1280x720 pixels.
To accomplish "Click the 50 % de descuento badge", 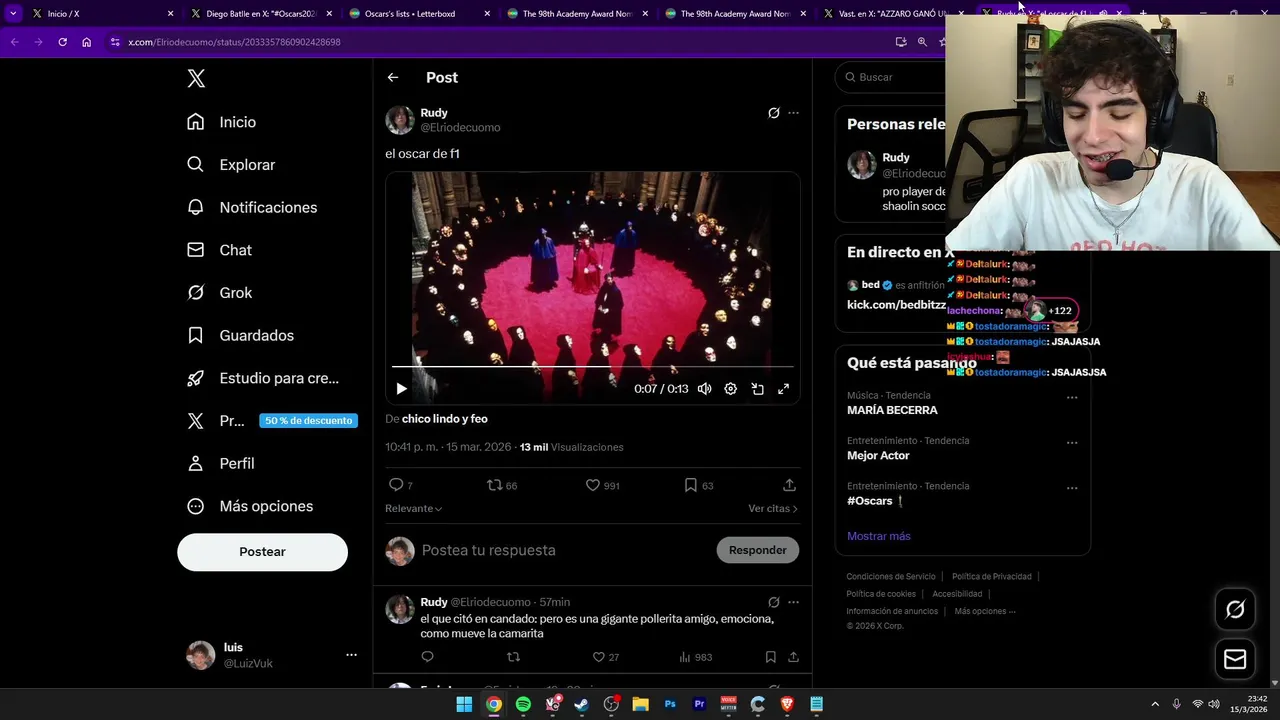I will 308,420.
